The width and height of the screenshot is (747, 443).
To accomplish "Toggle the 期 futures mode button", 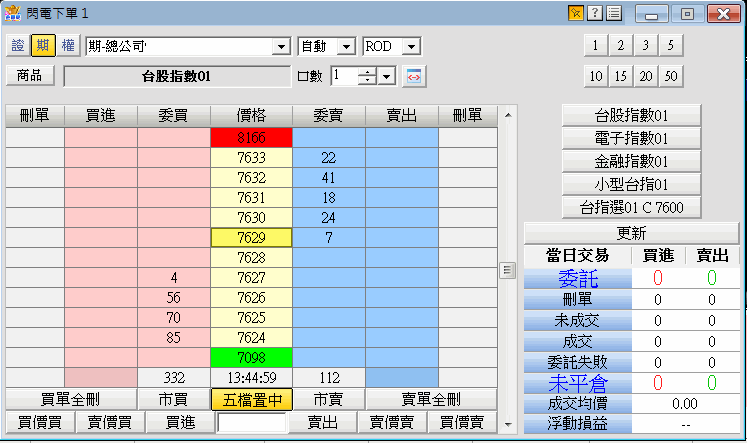I will (x=43, y=46).
